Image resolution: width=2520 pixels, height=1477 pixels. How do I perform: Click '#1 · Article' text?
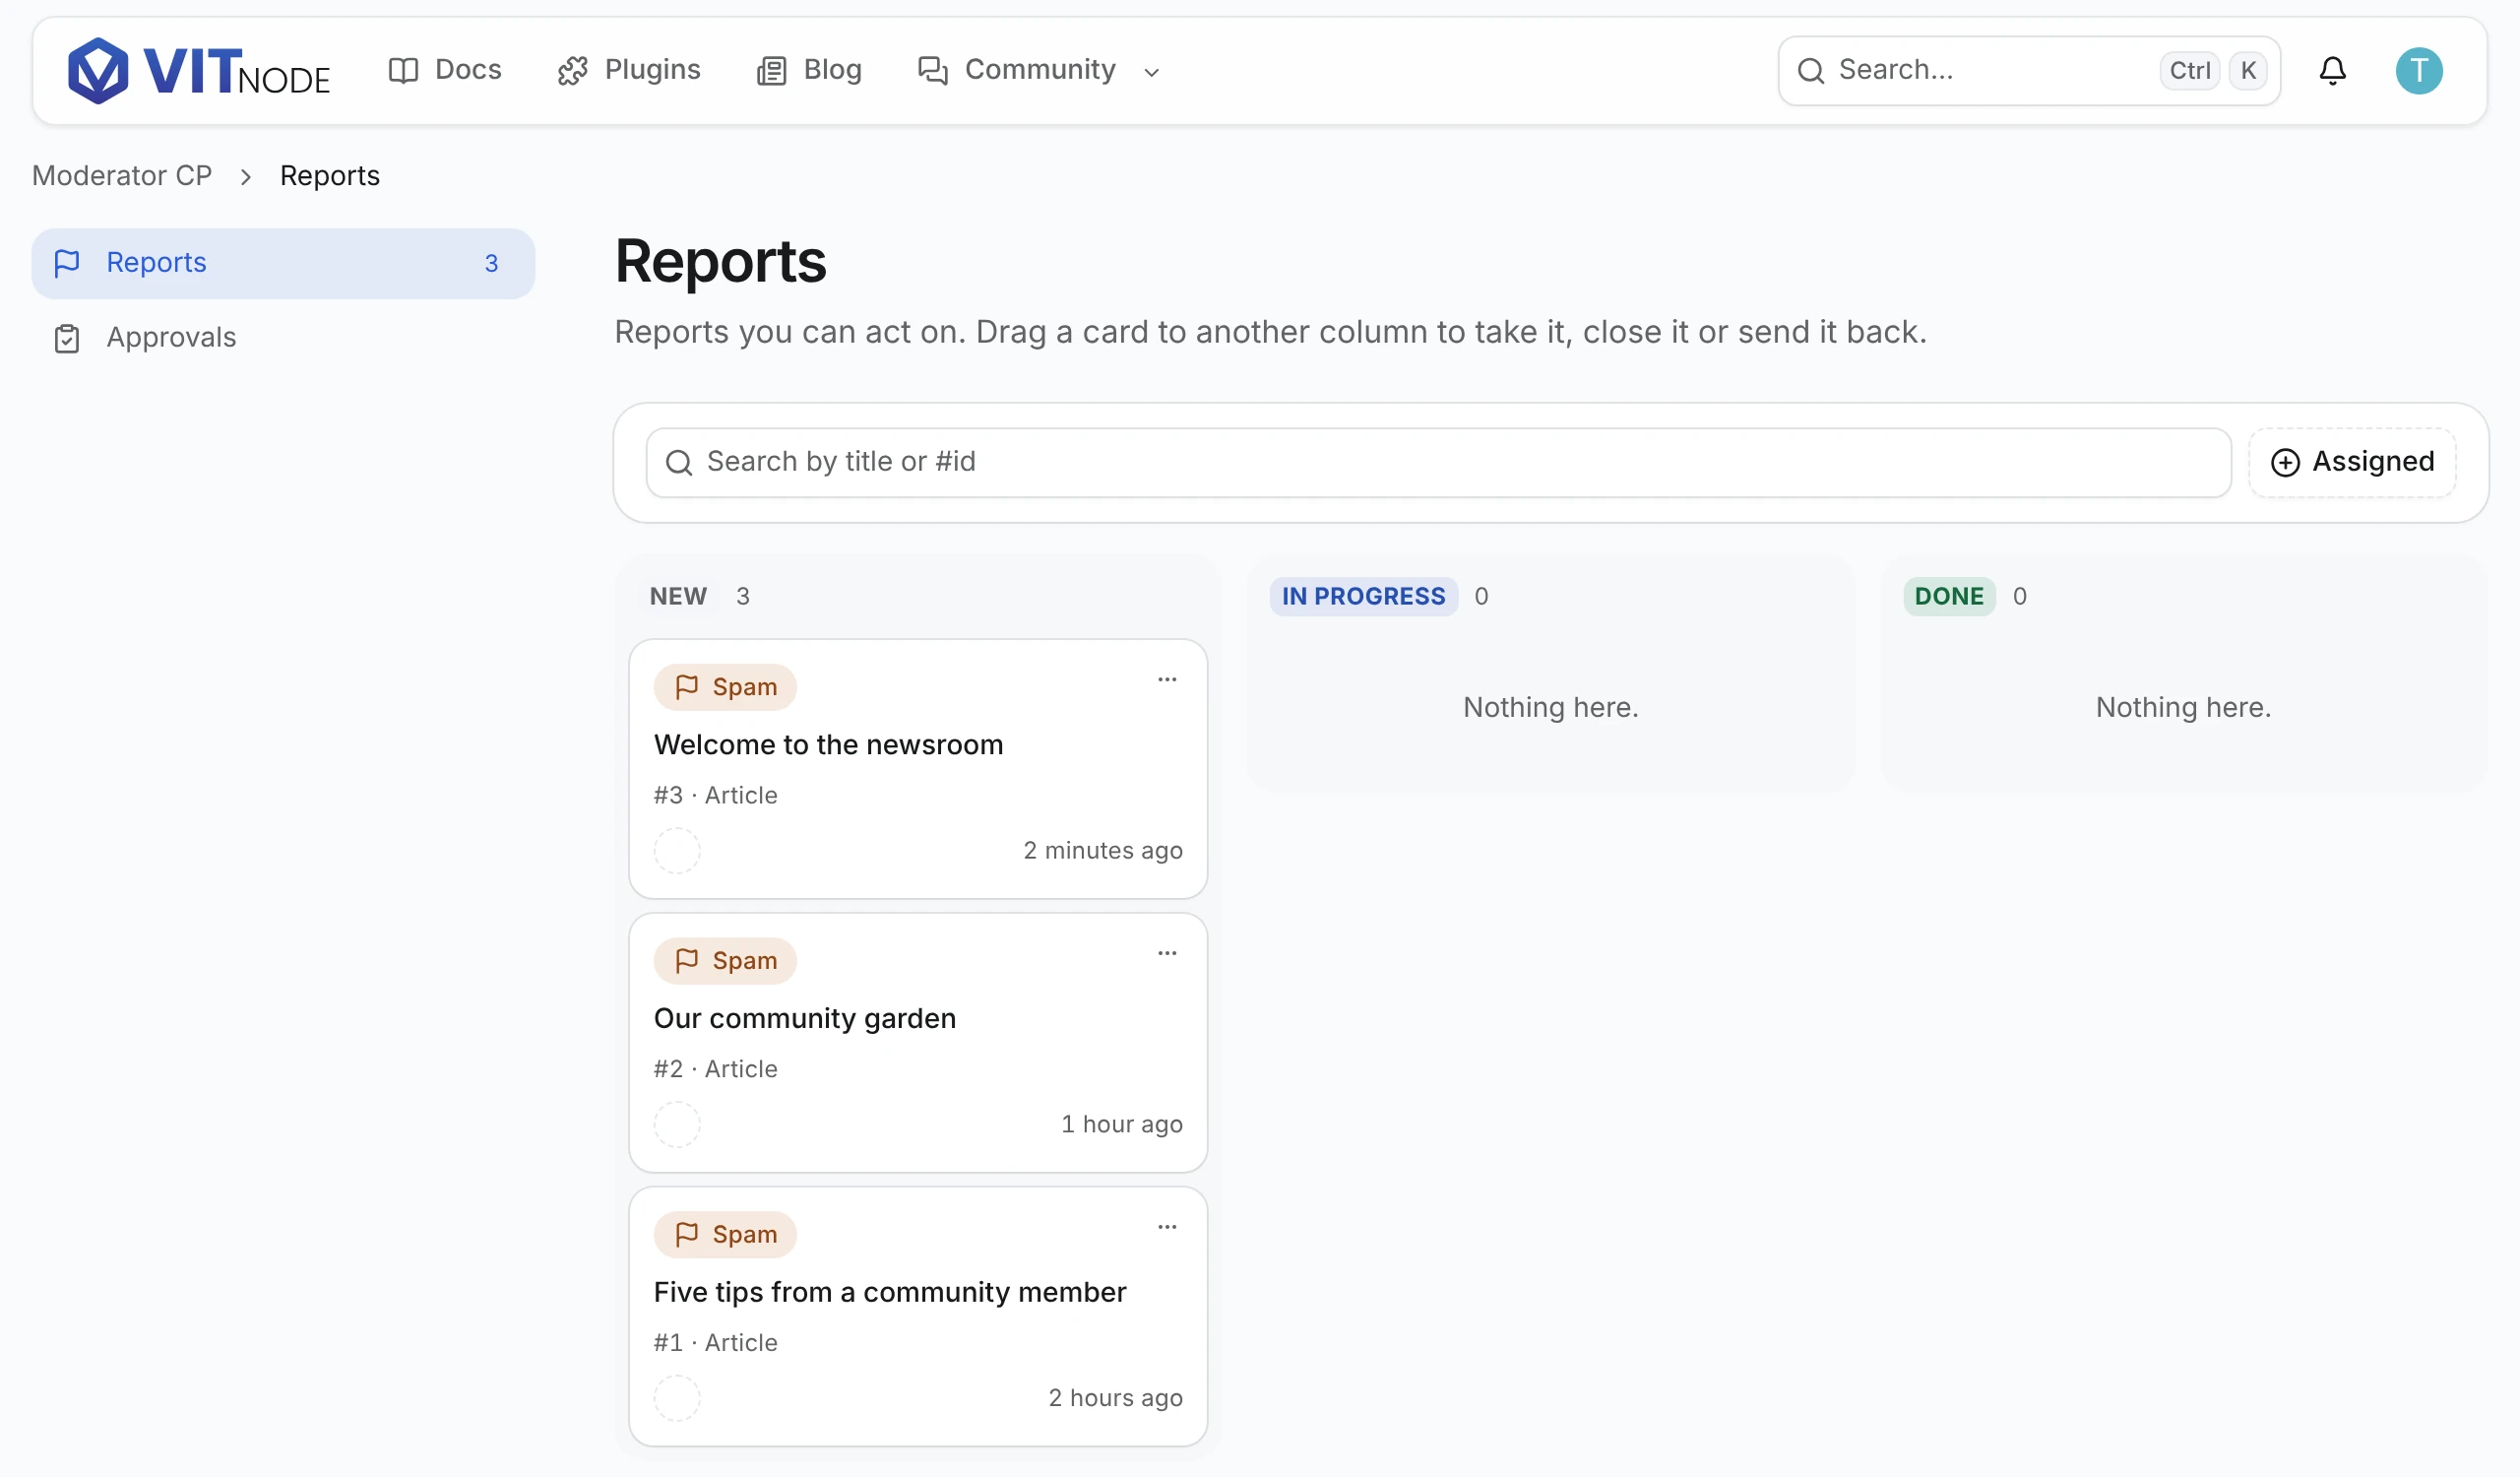point(715,1344)
